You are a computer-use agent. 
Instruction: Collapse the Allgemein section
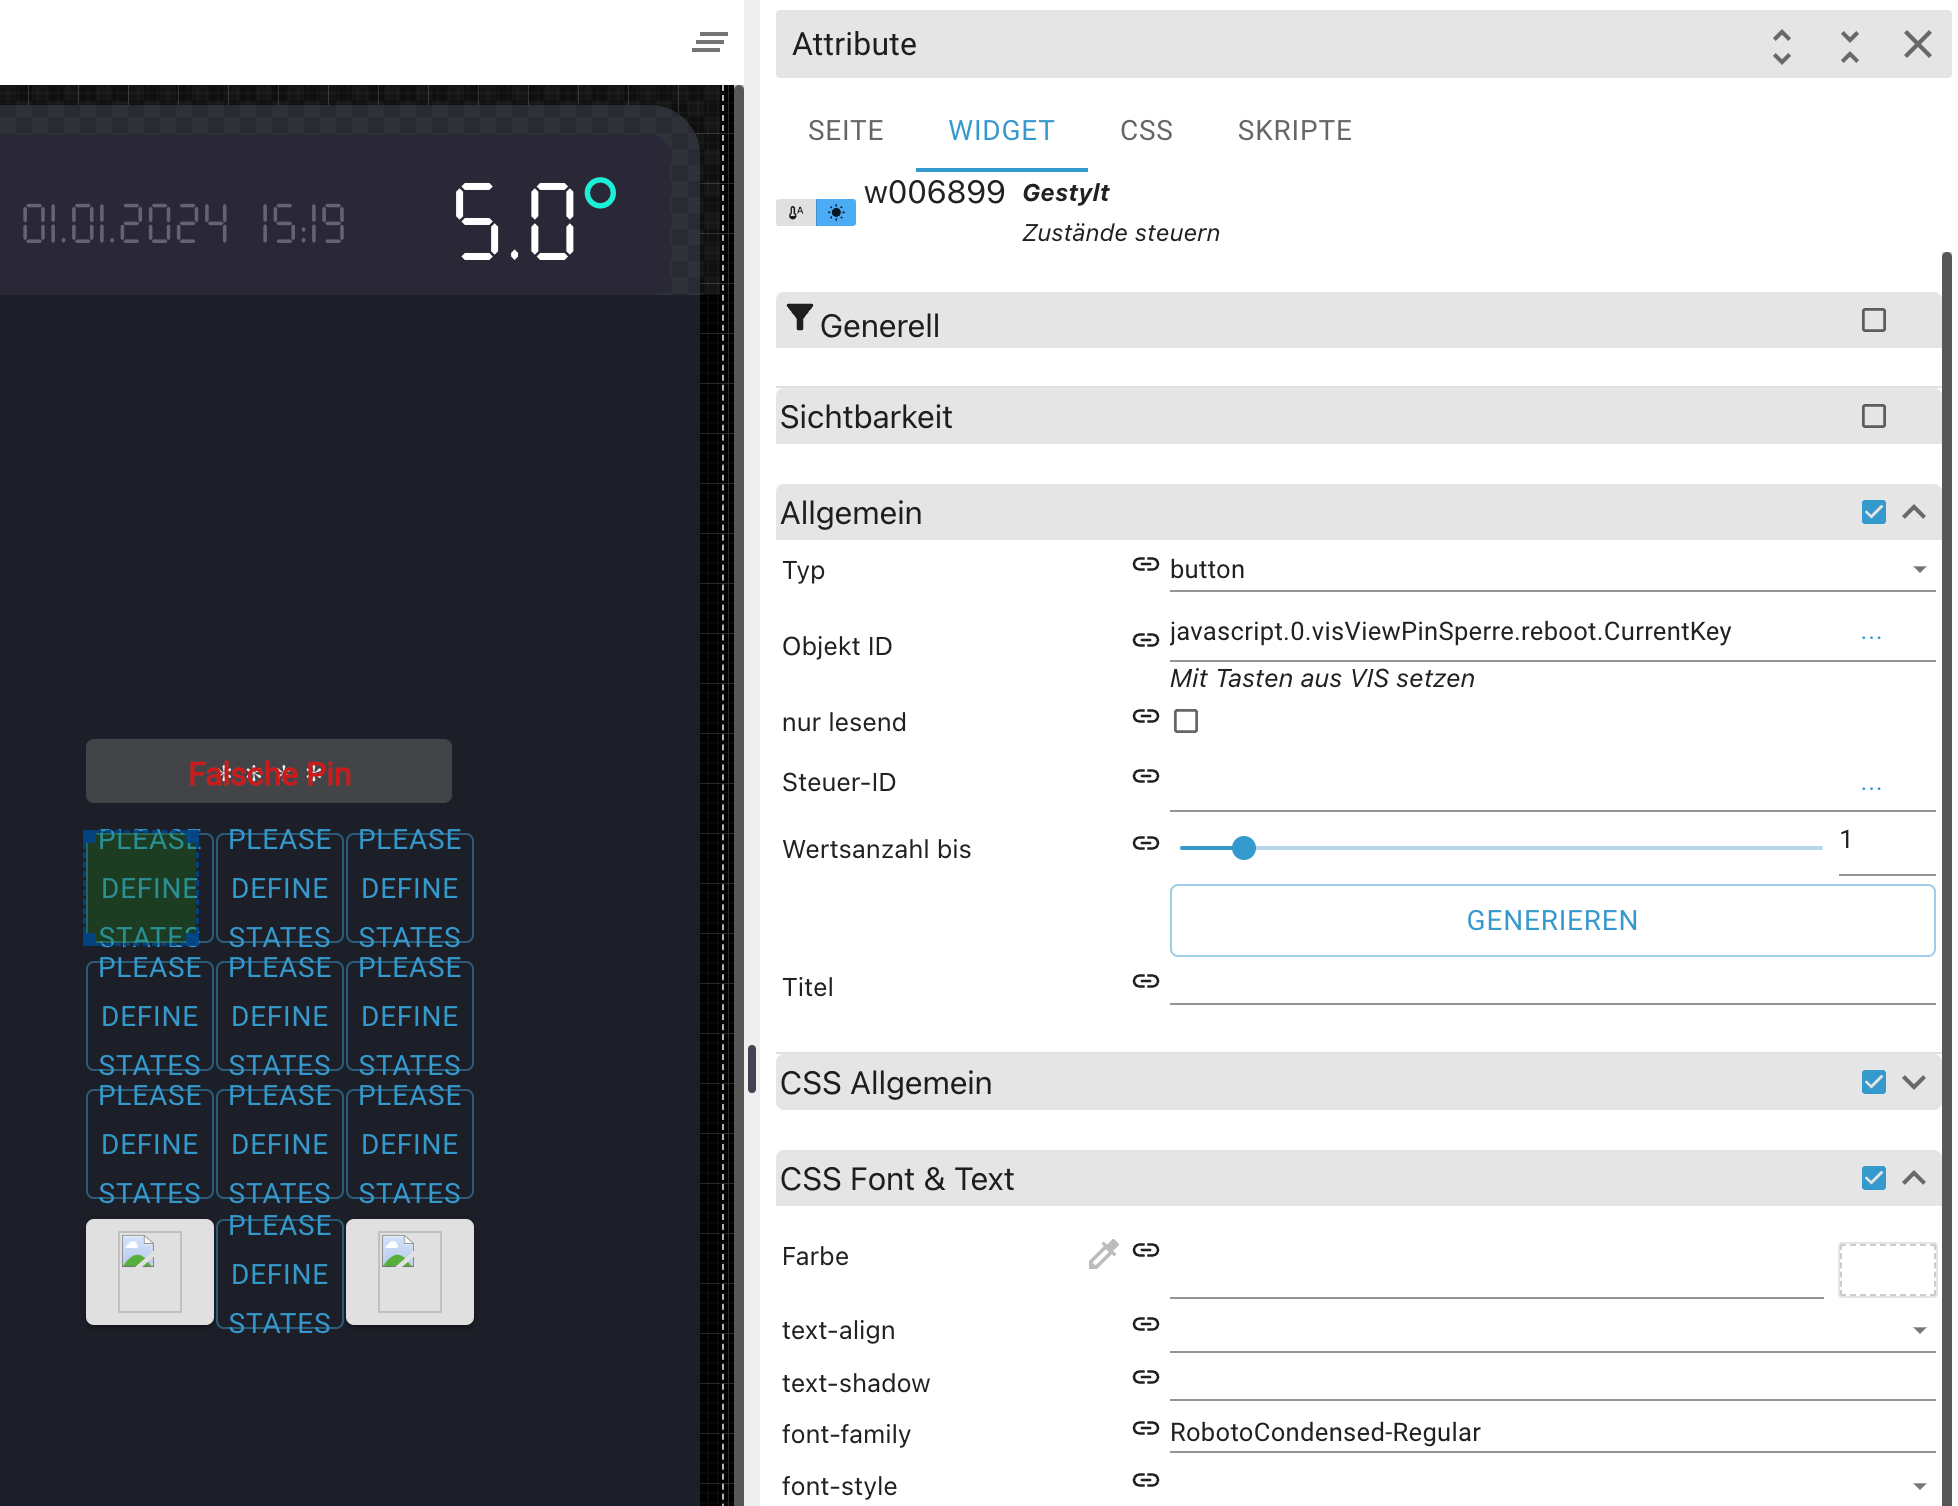point(1914,512)
